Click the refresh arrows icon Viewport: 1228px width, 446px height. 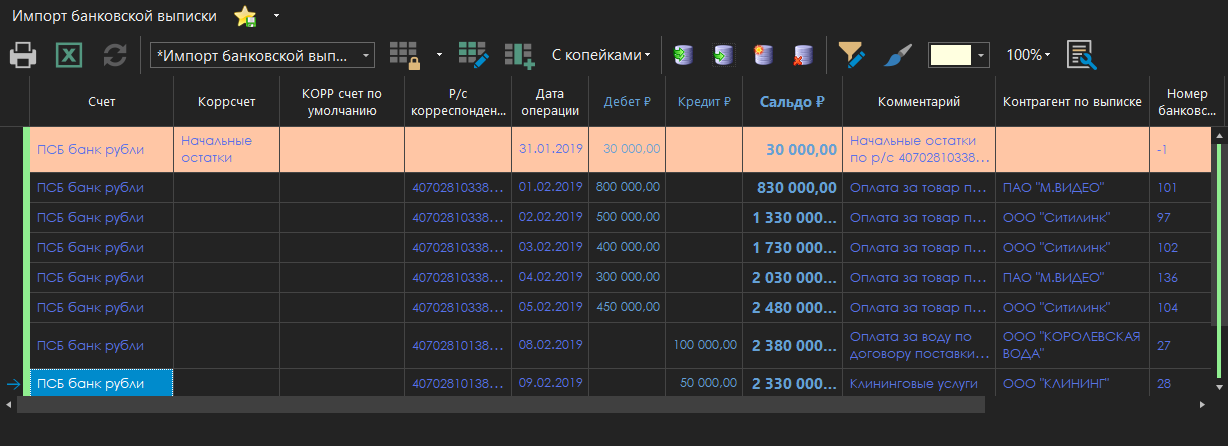click(115, 55)
